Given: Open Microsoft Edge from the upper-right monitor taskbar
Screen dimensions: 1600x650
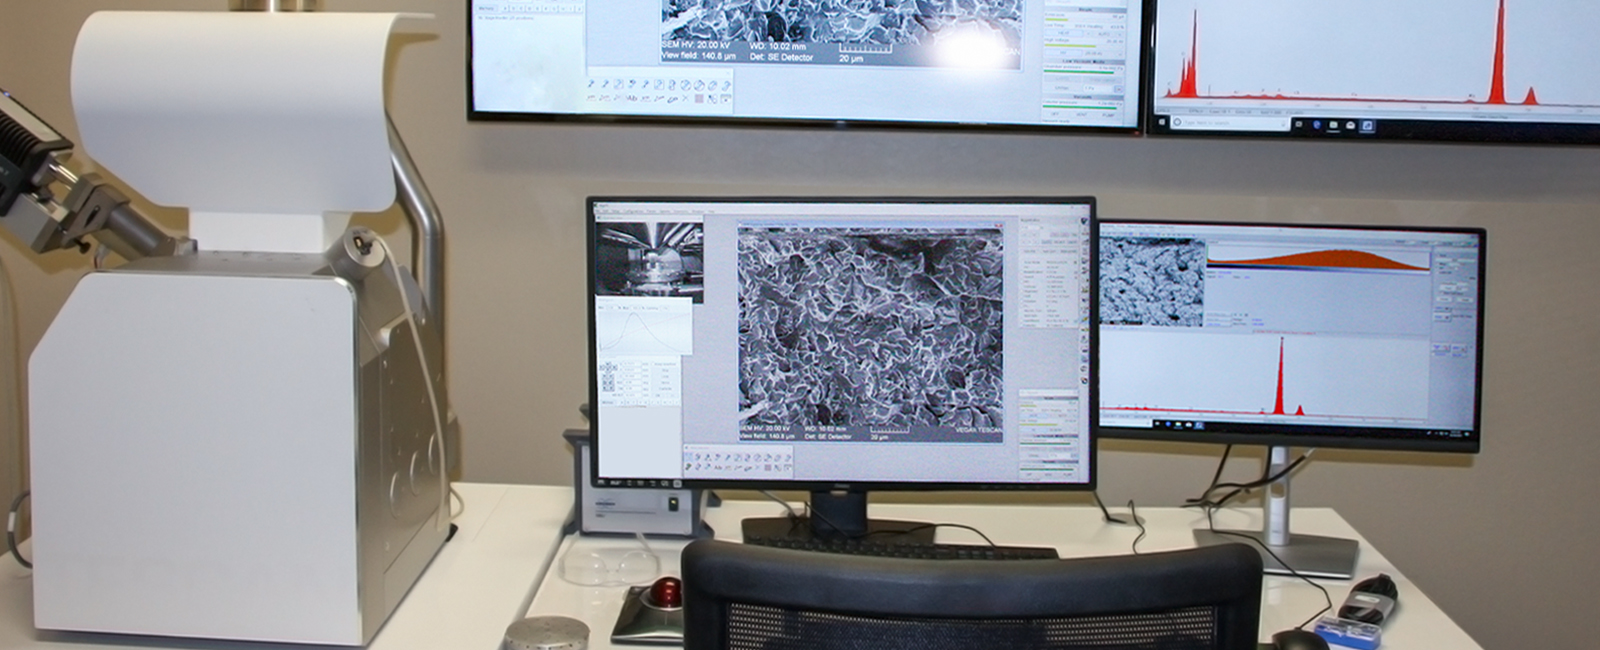Looking at the screenshot, I should (1317, 125).
